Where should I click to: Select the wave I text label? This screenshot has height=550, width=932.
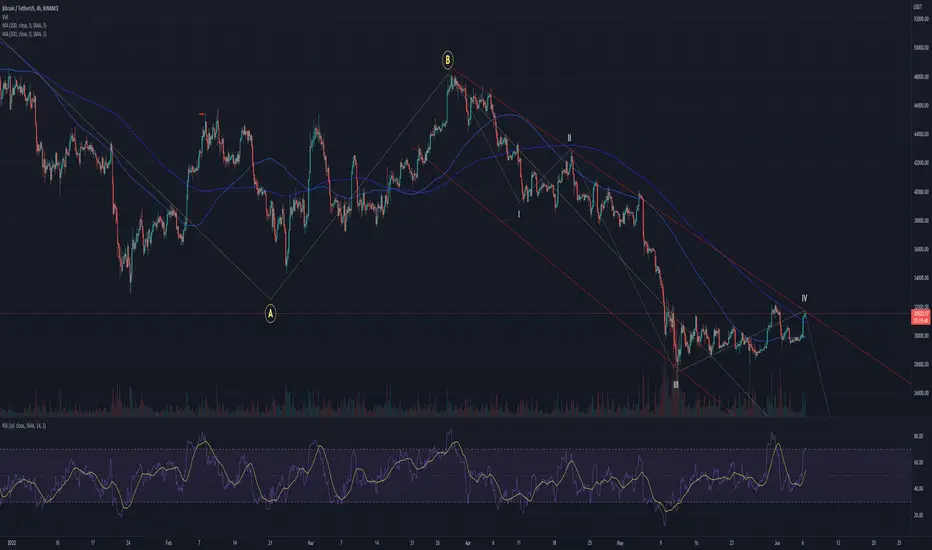tap(519, 214)
